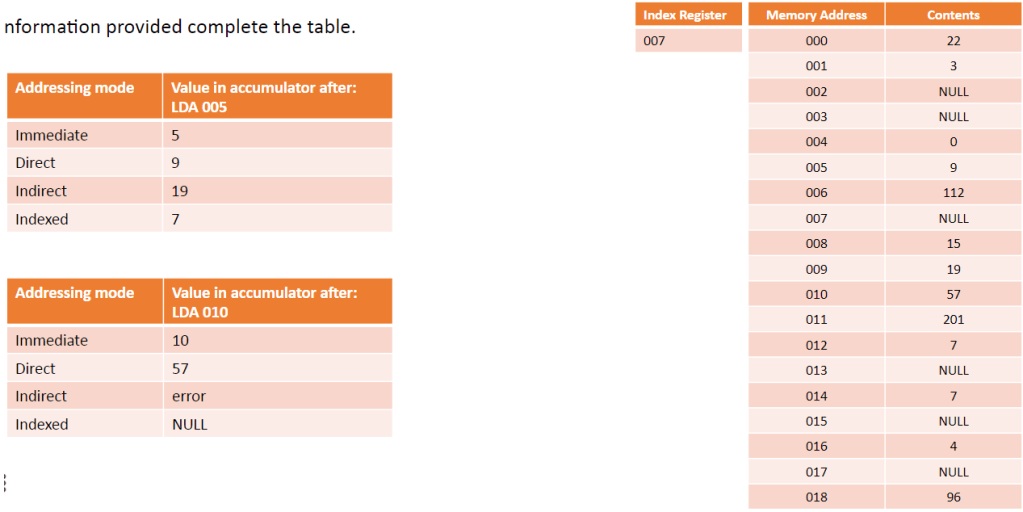Click Indexed label in the LDA 005 table
Image resolution: width=1023 pixels, height=512 pixels.
click(x=42, y=219)
